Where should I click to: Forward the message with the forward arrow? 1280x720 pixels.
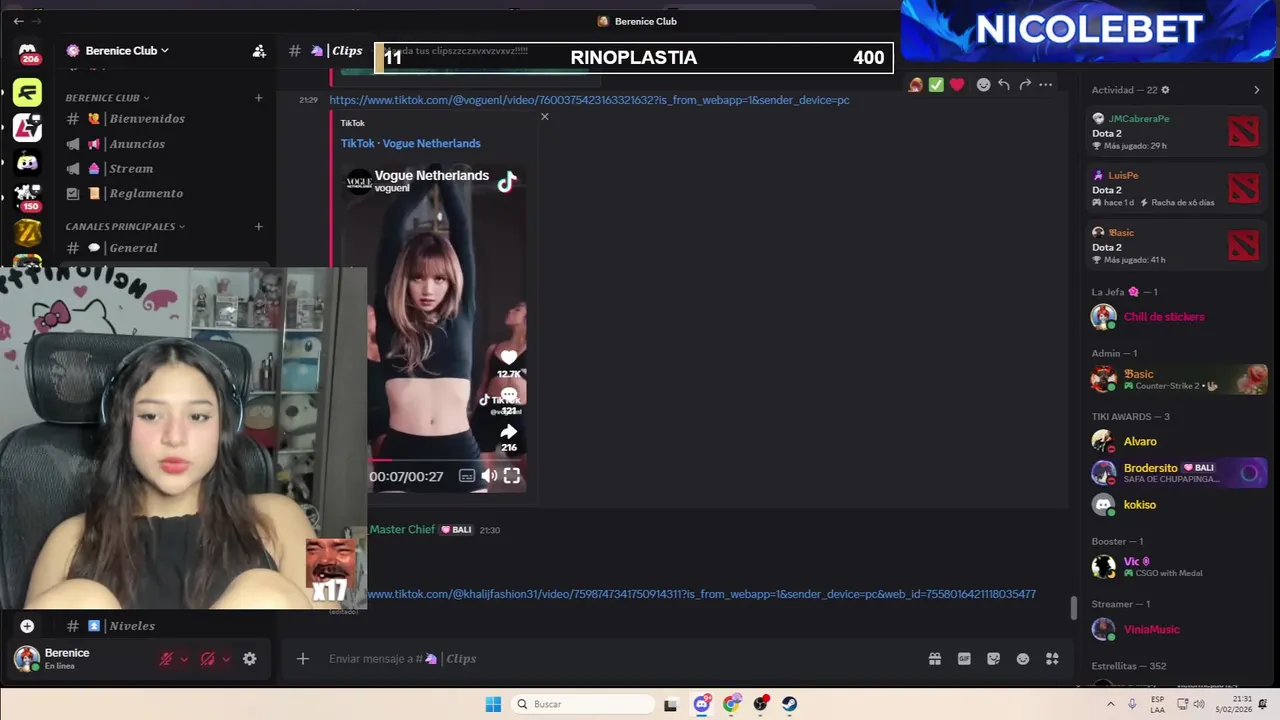(1025, 85)
